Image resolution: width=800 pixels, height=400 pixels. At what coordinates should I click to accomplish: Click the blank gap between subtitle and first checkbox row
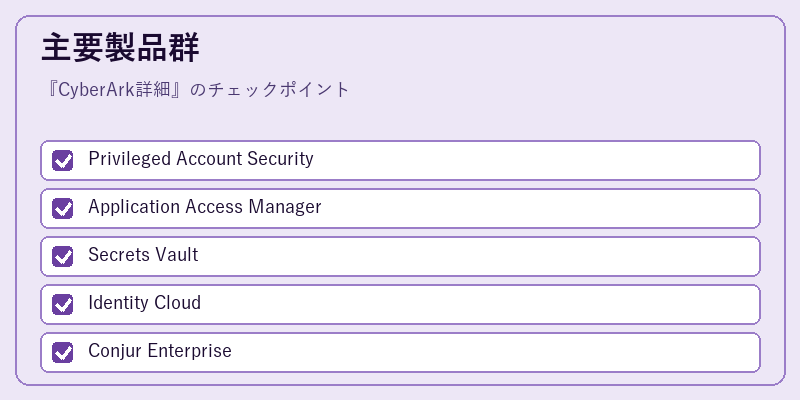(400, 120)
